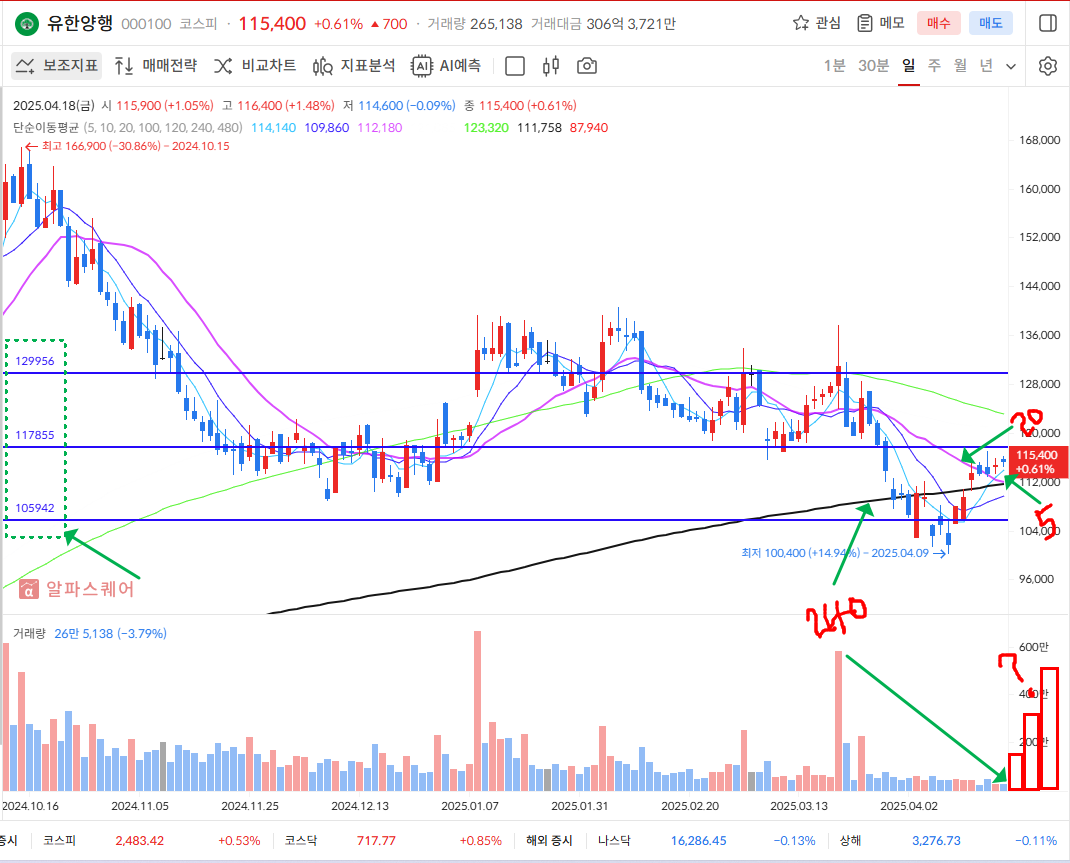Open the 코스피 index in ticker bar
The width and height of the screenshot is (1070, 863).
click(x=59, y=840)
